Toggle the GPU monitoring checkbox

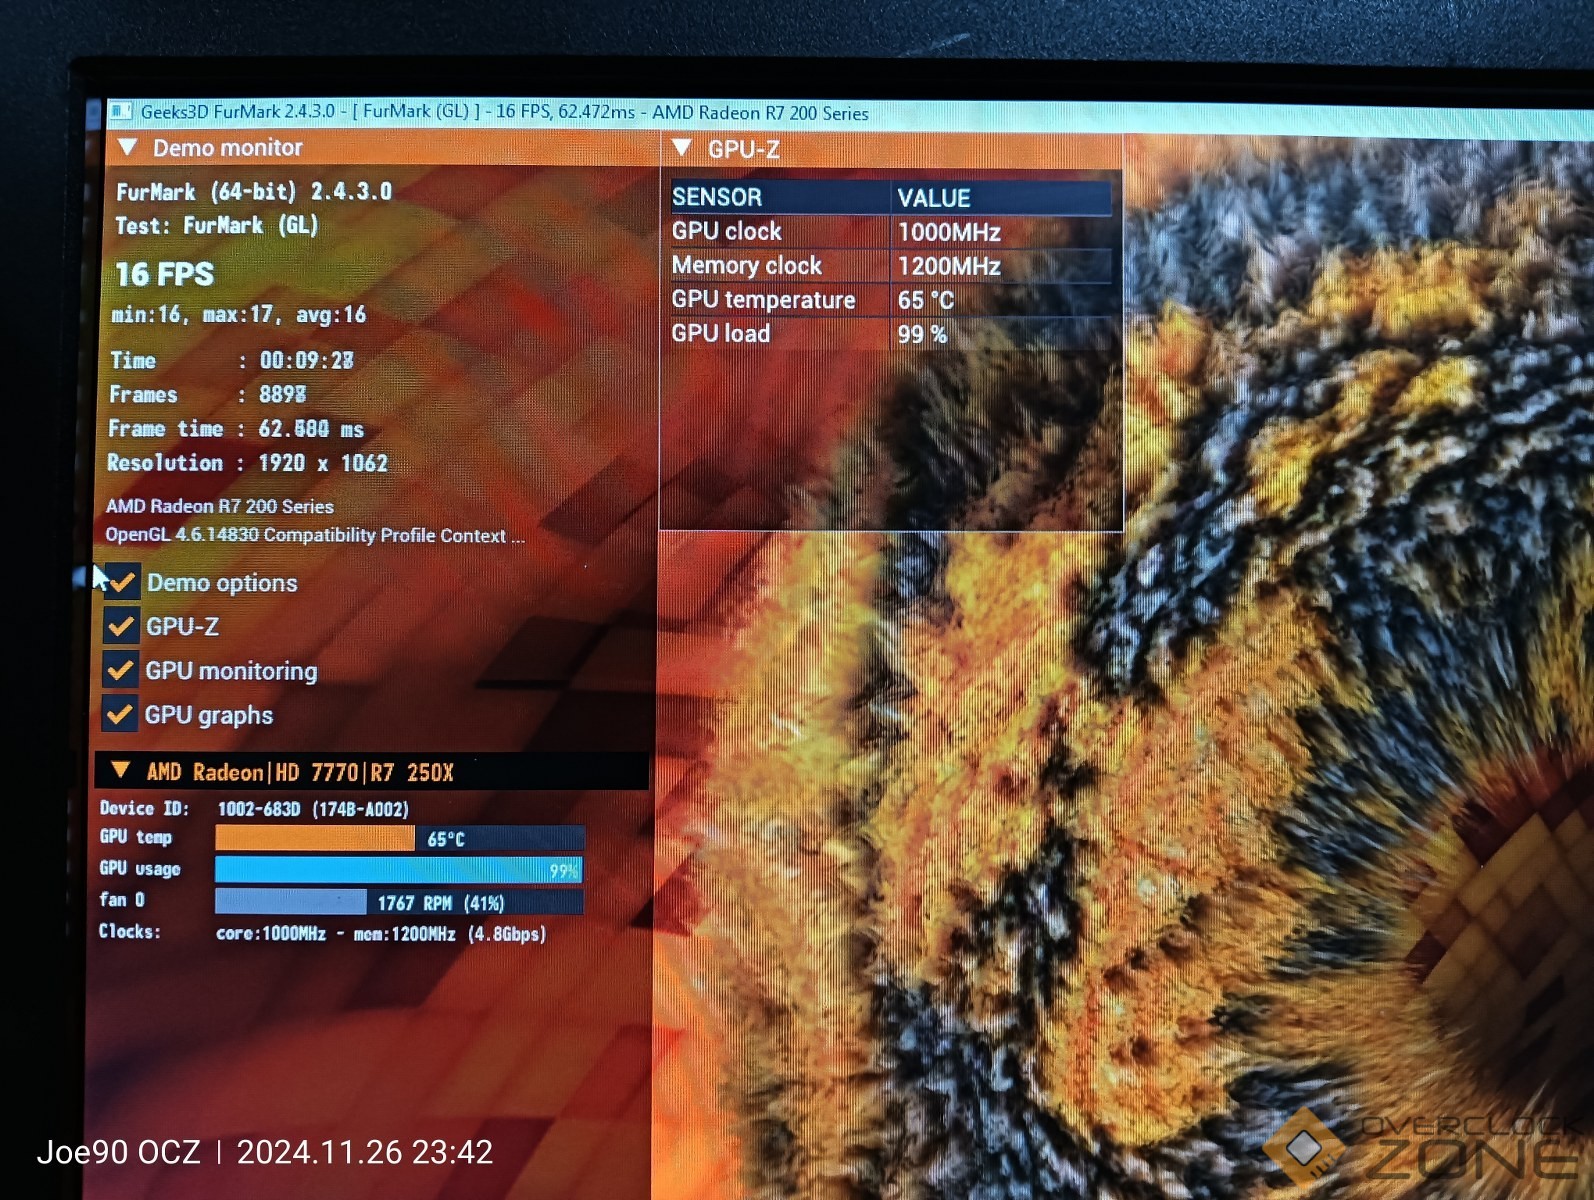pyautogui.click(x=120, y=670)
